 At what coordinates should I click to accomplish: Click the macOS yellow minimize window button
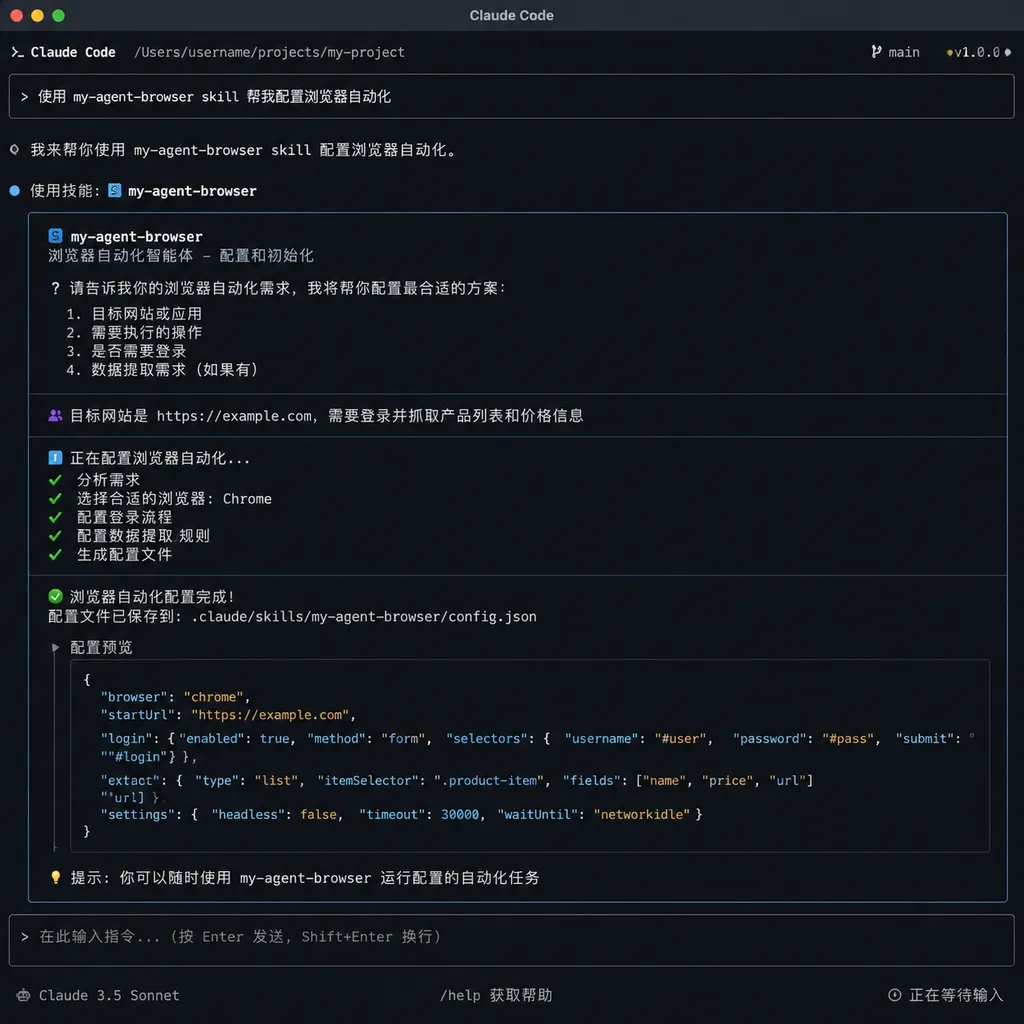pos(37,16)
